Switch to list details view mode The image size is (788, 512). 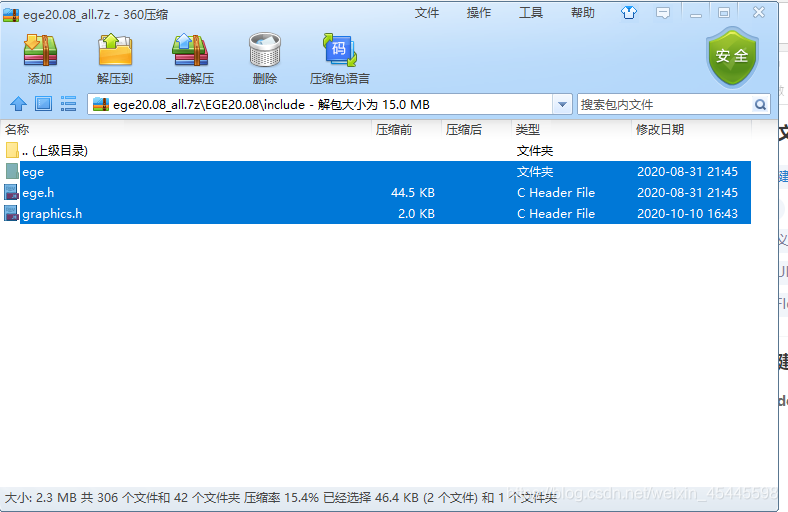tap(68, 104)
